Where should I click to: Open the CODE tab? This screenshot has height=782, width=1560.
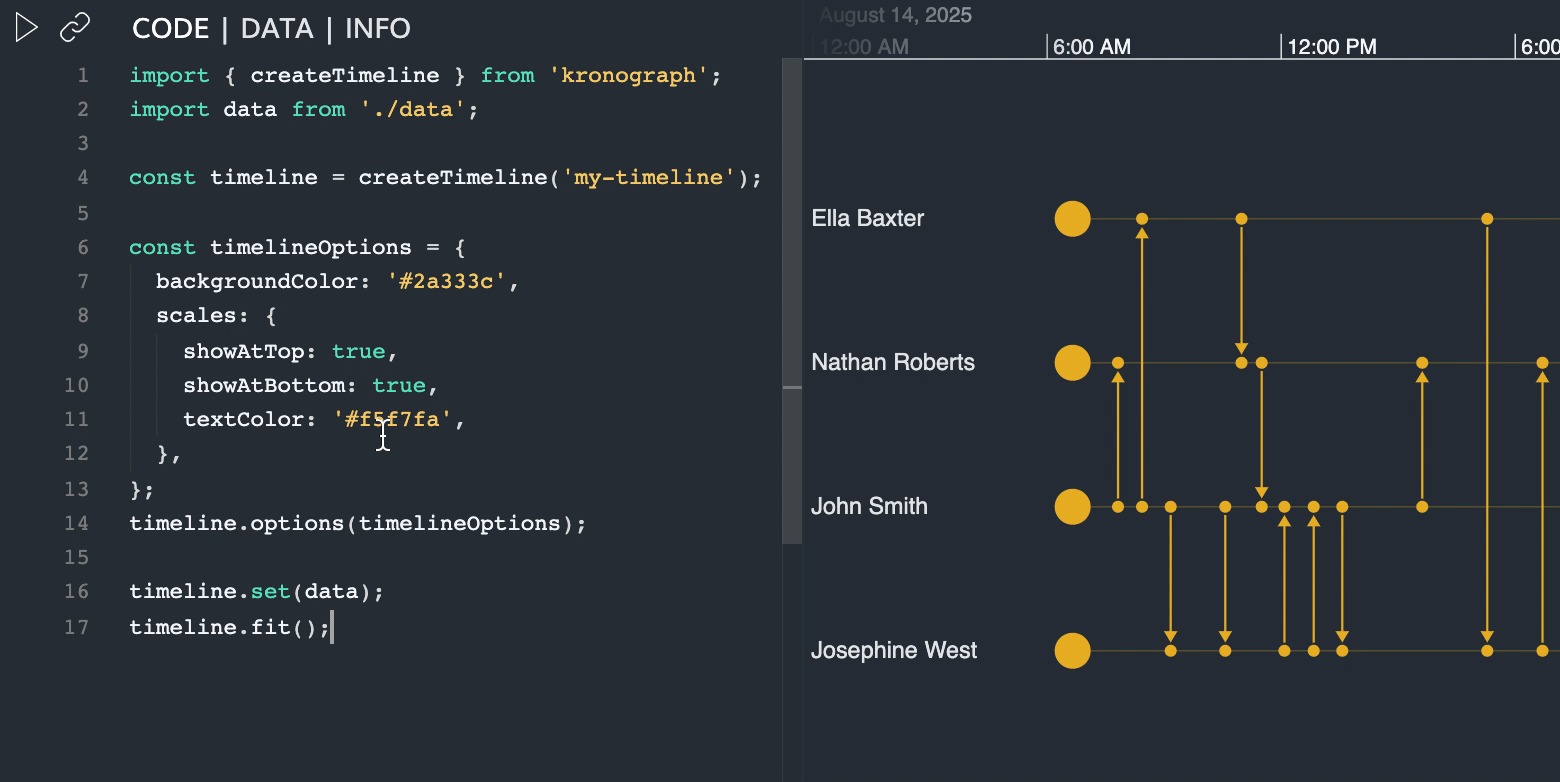[171, 28]
